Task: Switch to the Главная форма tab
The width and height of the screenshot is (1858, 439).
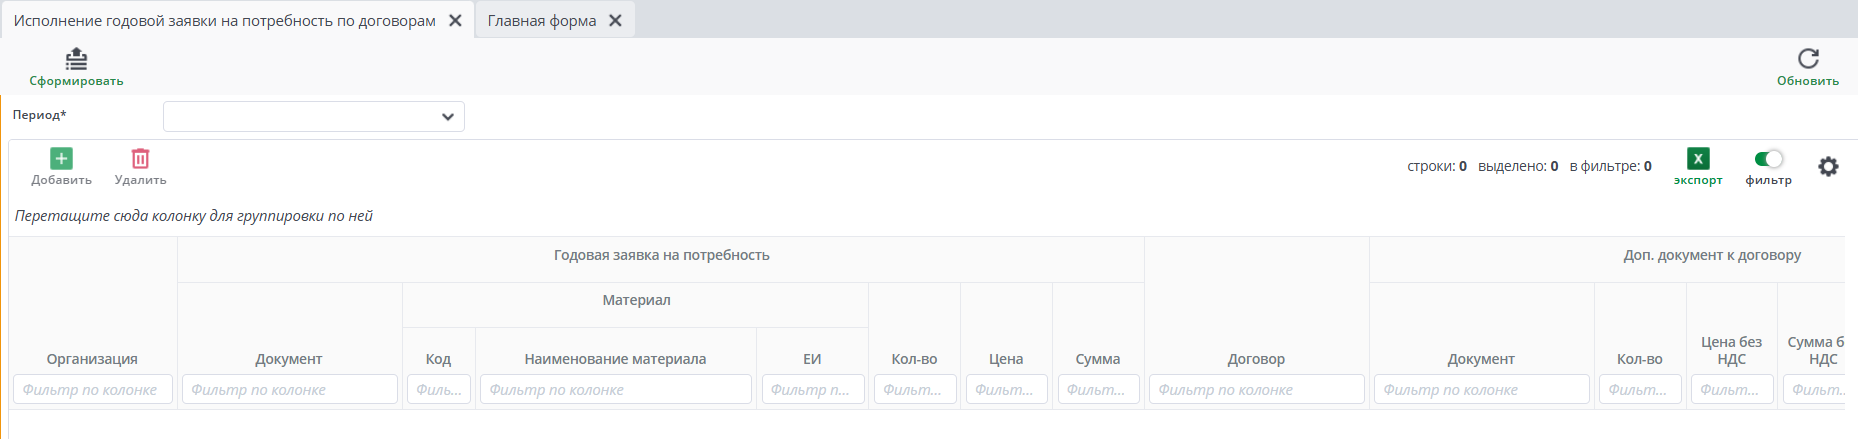Action: pyautogui.click(x=541, y=20)
